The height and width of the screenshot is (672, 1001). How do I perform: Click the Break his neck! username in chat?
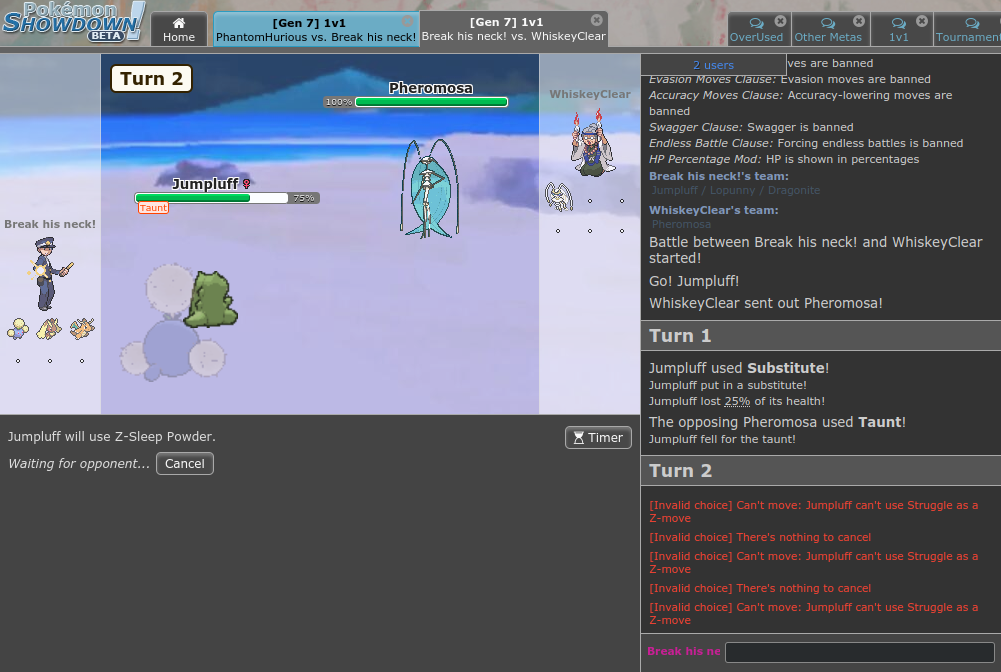coord(684,651)
